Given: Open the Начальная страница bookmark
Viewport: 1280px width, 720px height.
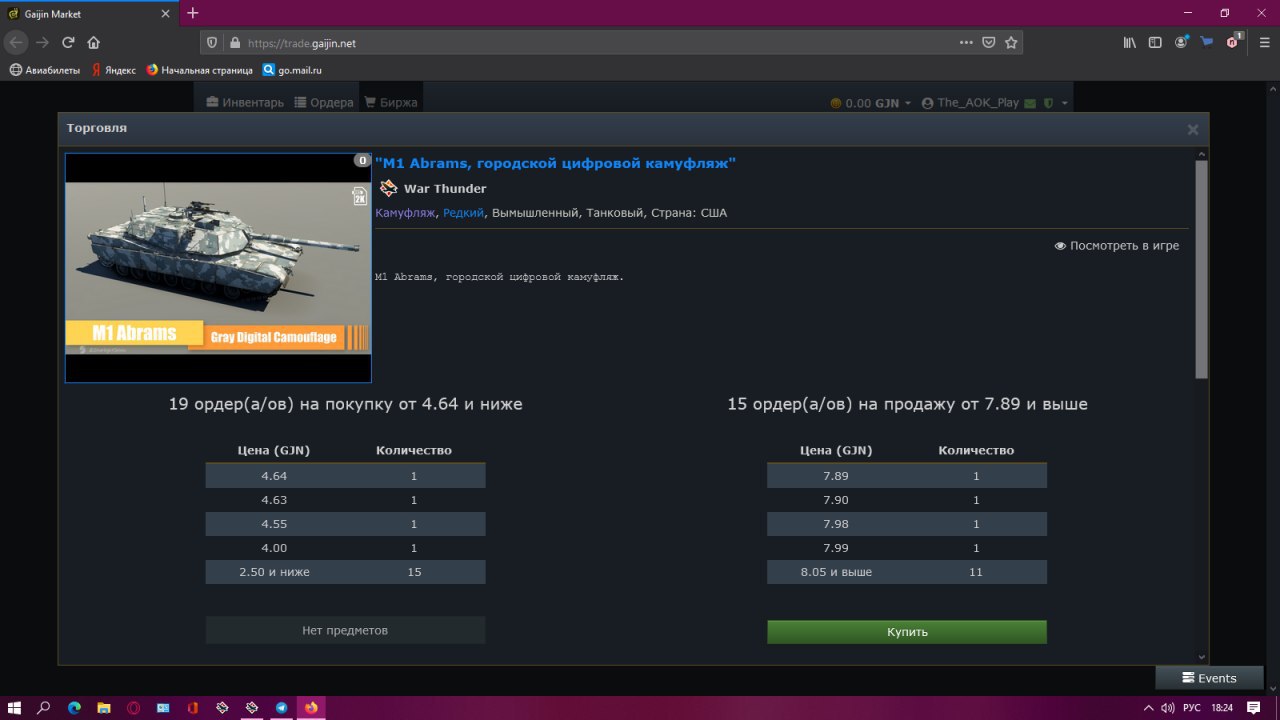Looking at the screenshot, I should click(198, 70).
